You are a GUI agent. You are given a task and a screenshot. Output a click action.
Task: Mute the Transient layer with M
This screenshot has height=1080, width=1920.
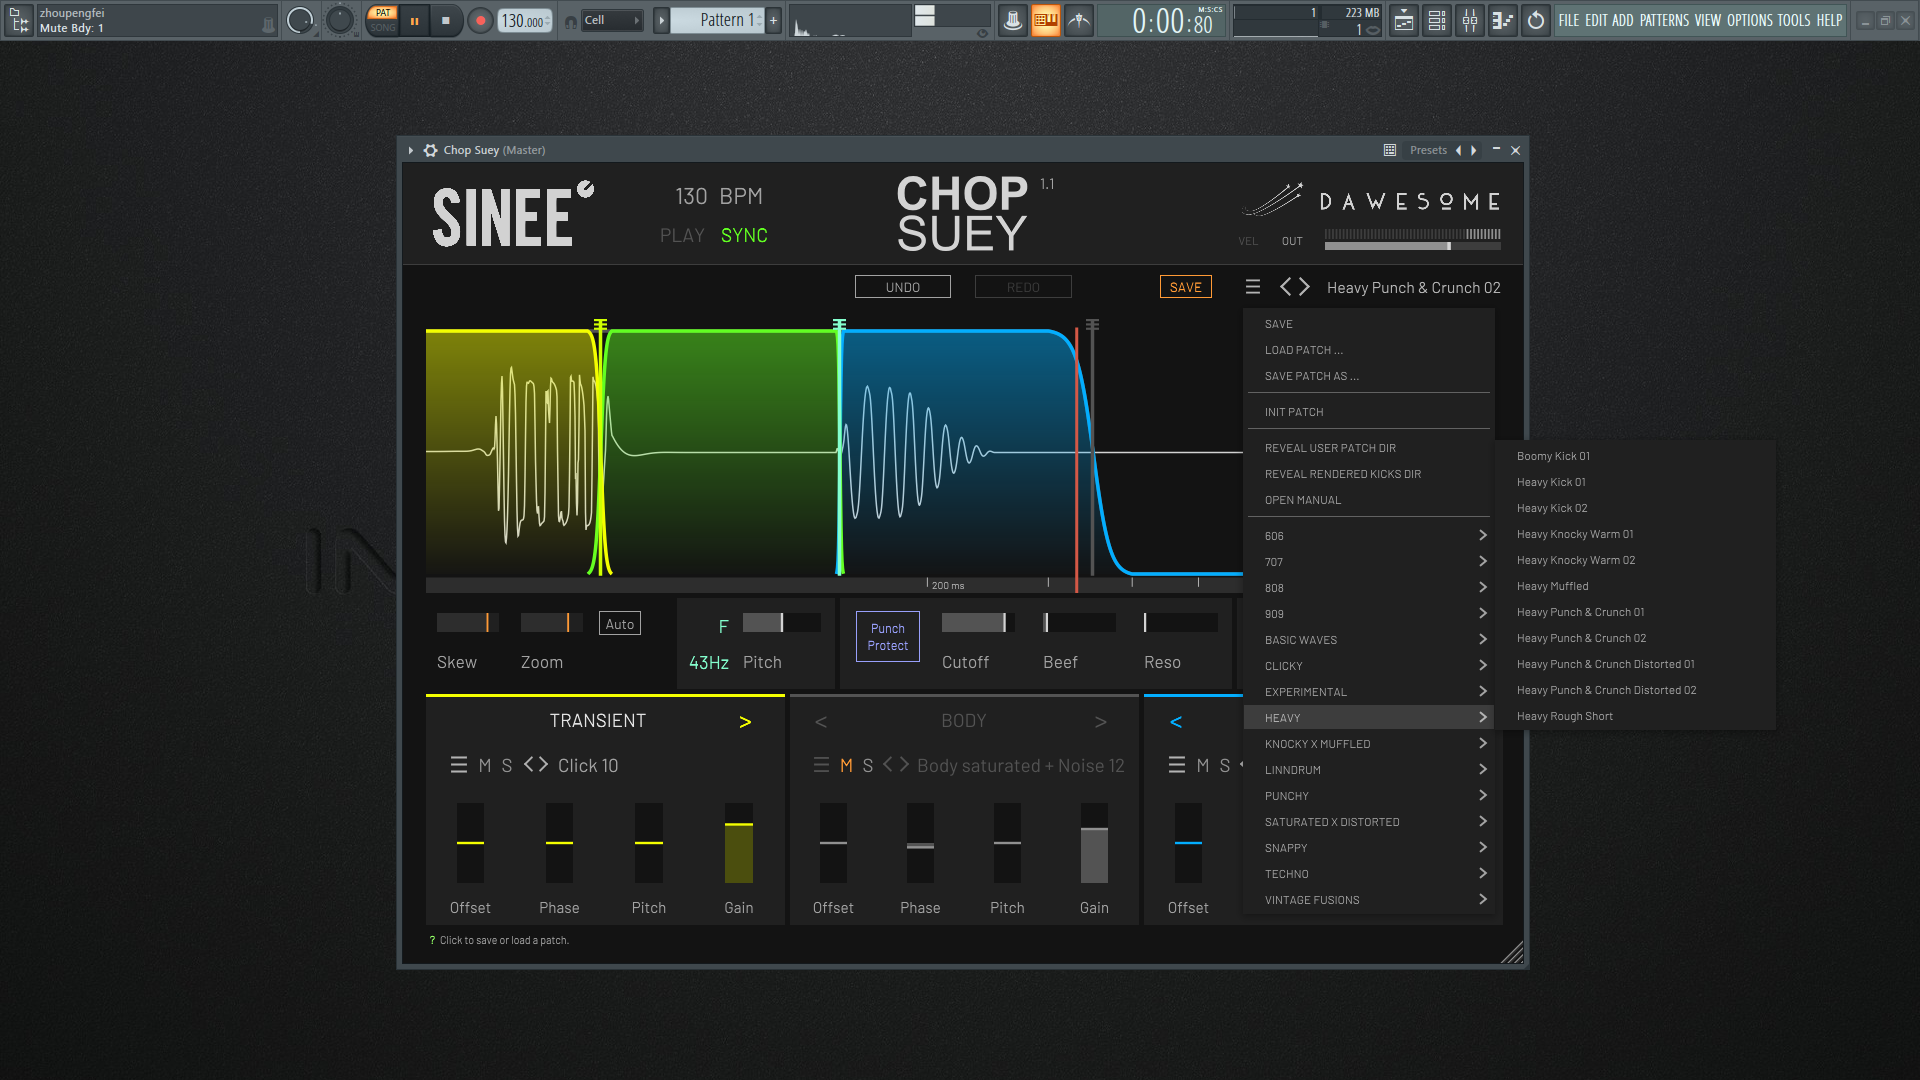pos(485,765)
